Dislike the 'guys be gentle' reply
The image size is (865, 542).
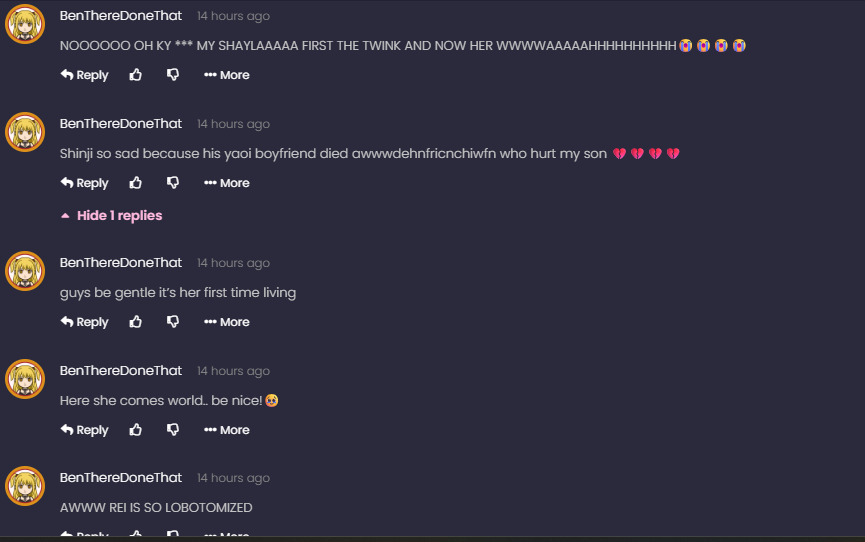[x=173, y=322]
